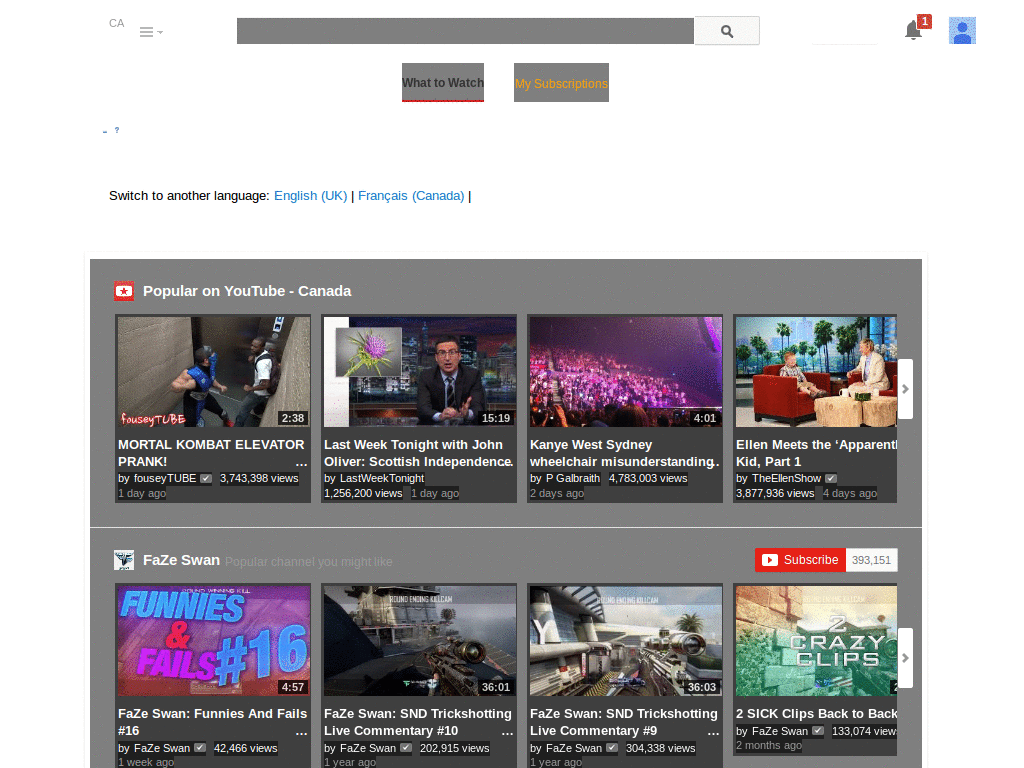
Task: Open SND Trickshotting #9 thumbnail
Action: 626,641
